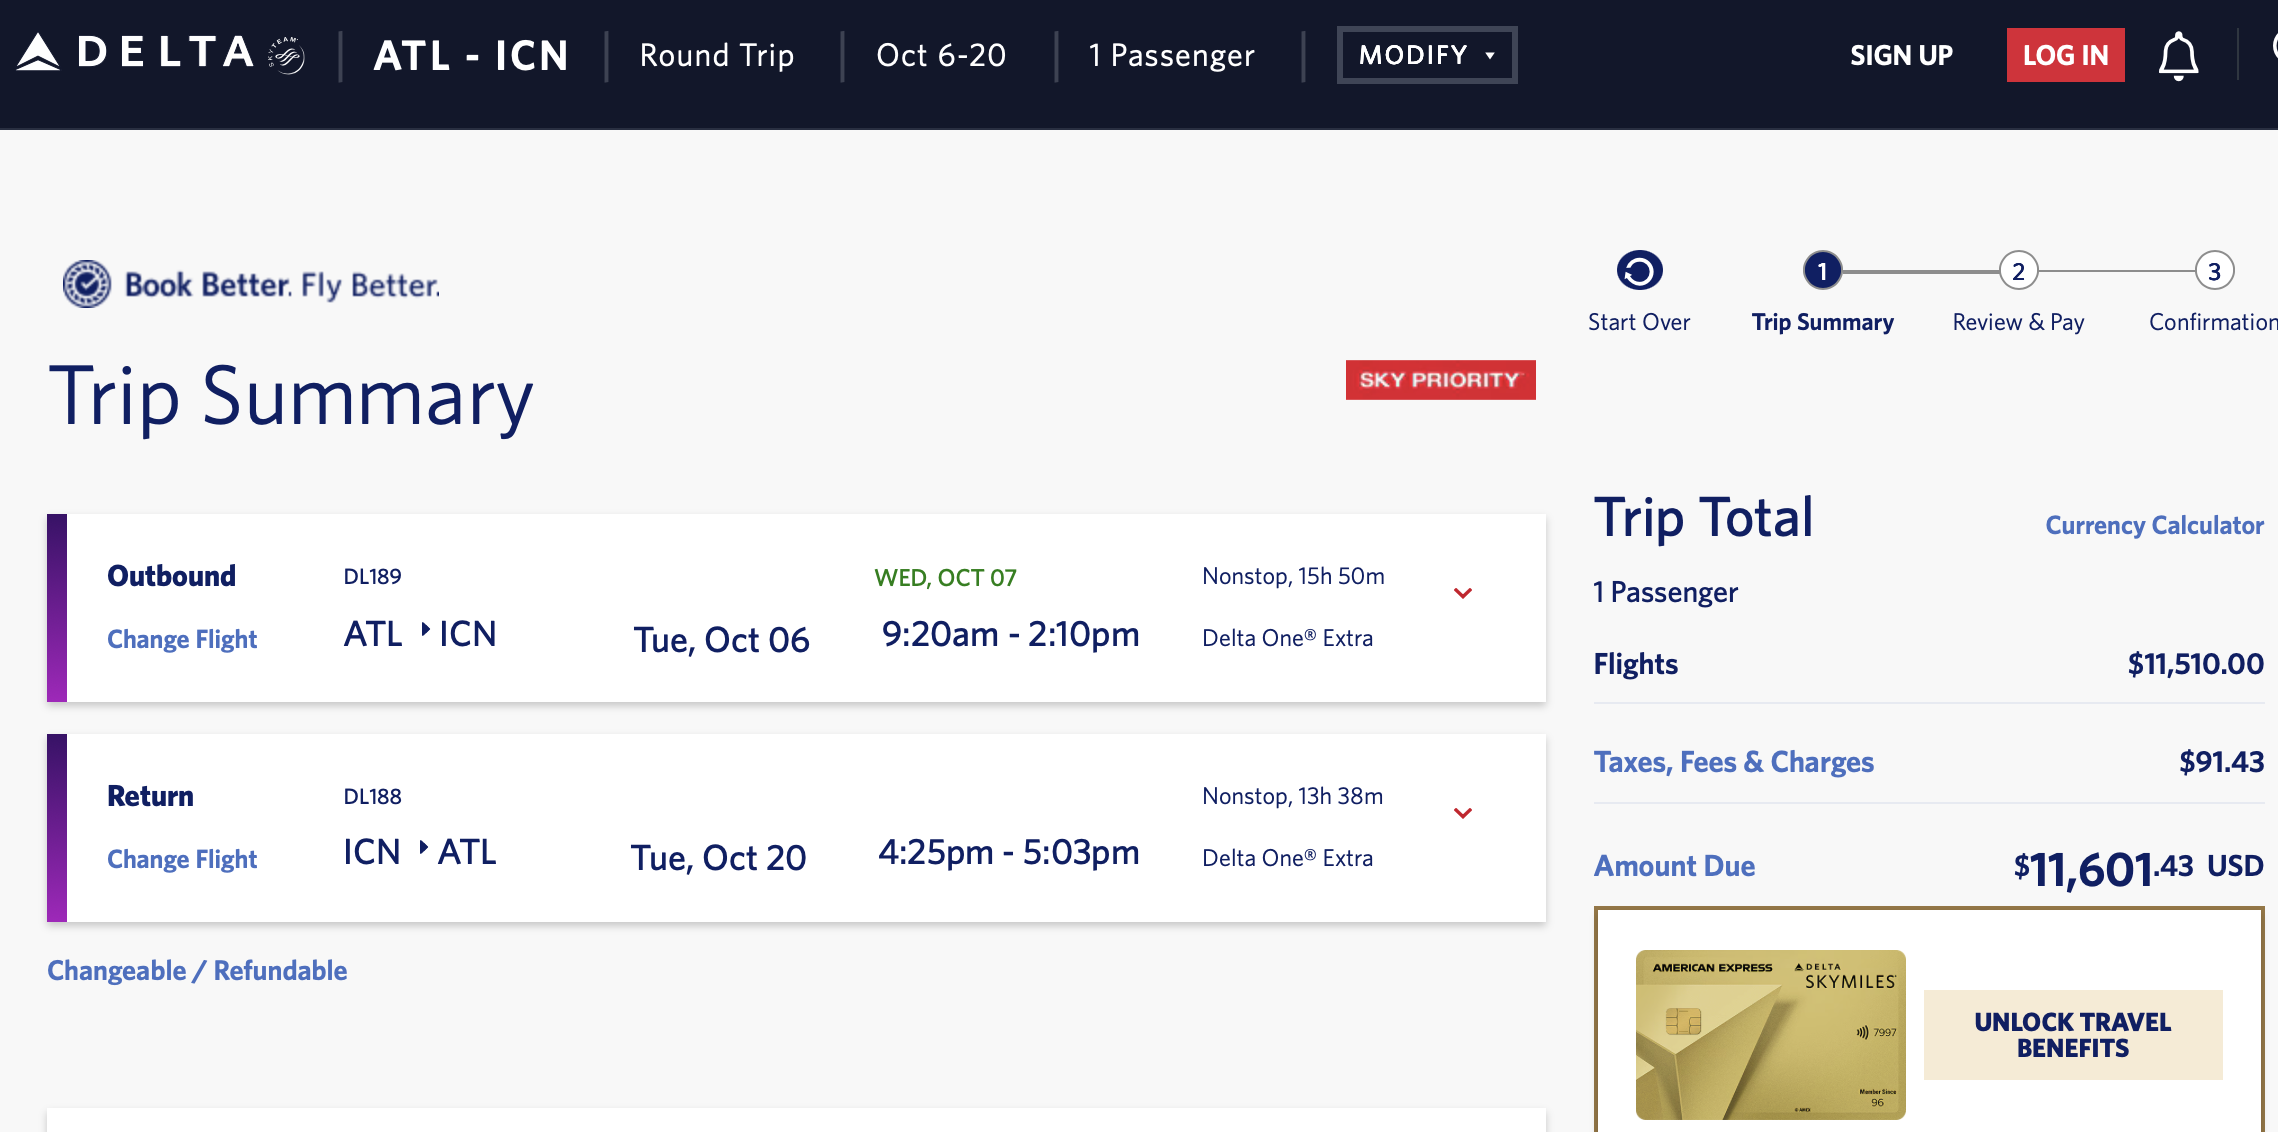Click the SkyMiles American Express card image

pyautogui.click(x=1770, y=1035)
